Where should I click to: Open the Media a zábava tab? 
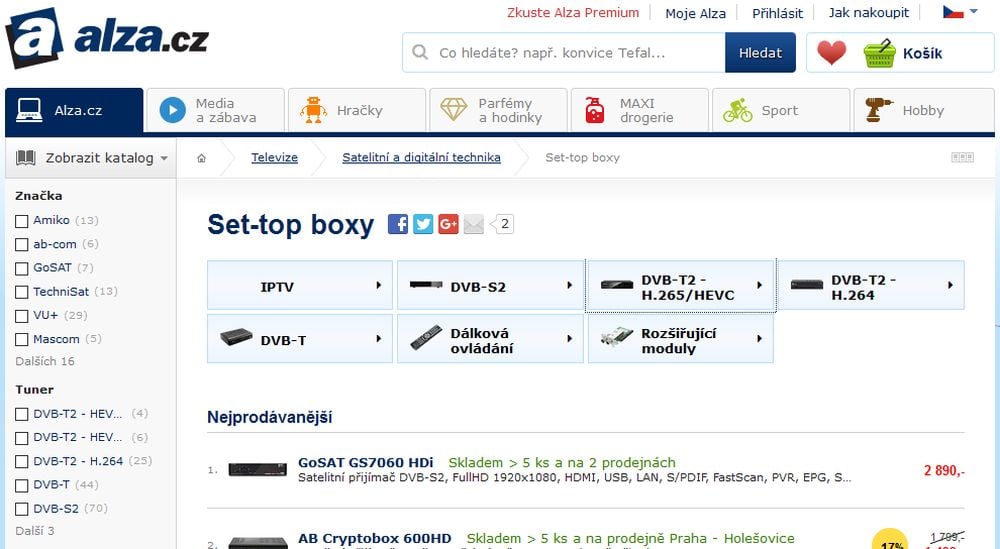pyautogui.click(x=216, y=110)
